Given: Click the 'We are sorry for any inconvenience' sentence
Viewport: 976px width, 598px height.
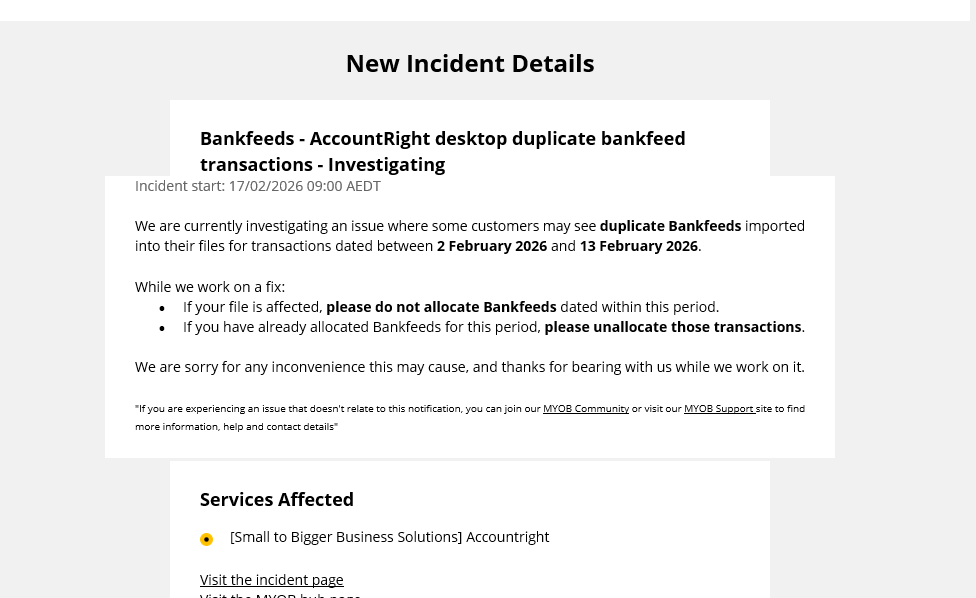Looking at the screenshot, I should pyautogui.click(x=469, y=367).
